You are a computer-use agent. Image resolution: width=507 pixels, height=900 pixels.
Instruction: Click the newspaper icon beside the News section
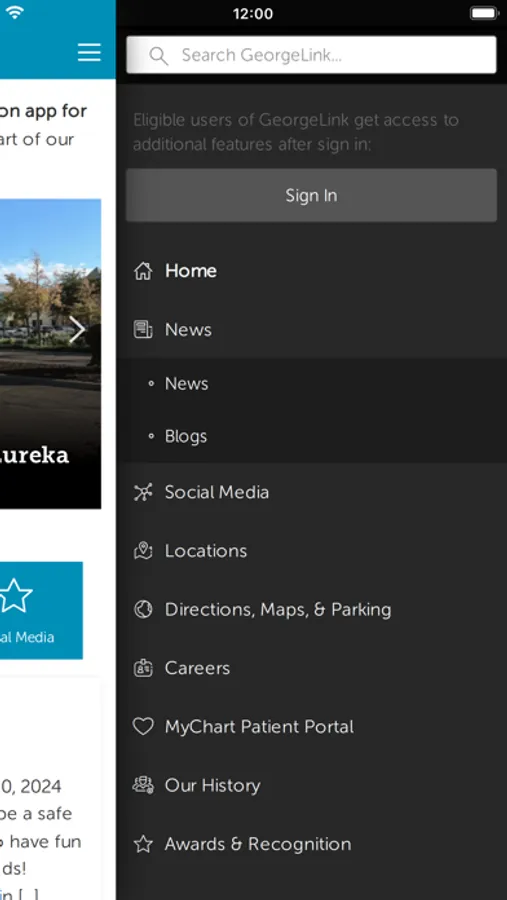[143, 329]
